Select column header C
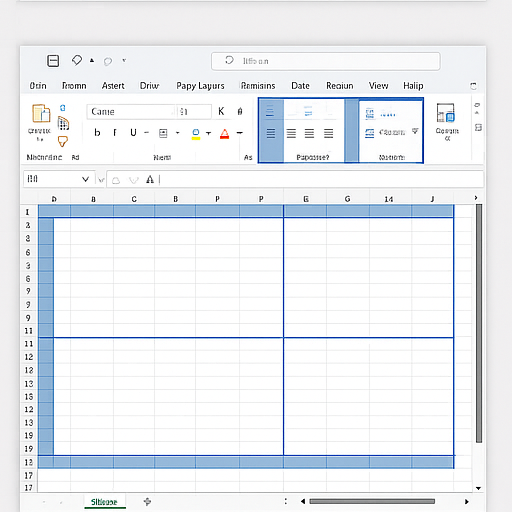The height and width of the screenshot is (512, 512). (134, 199)
